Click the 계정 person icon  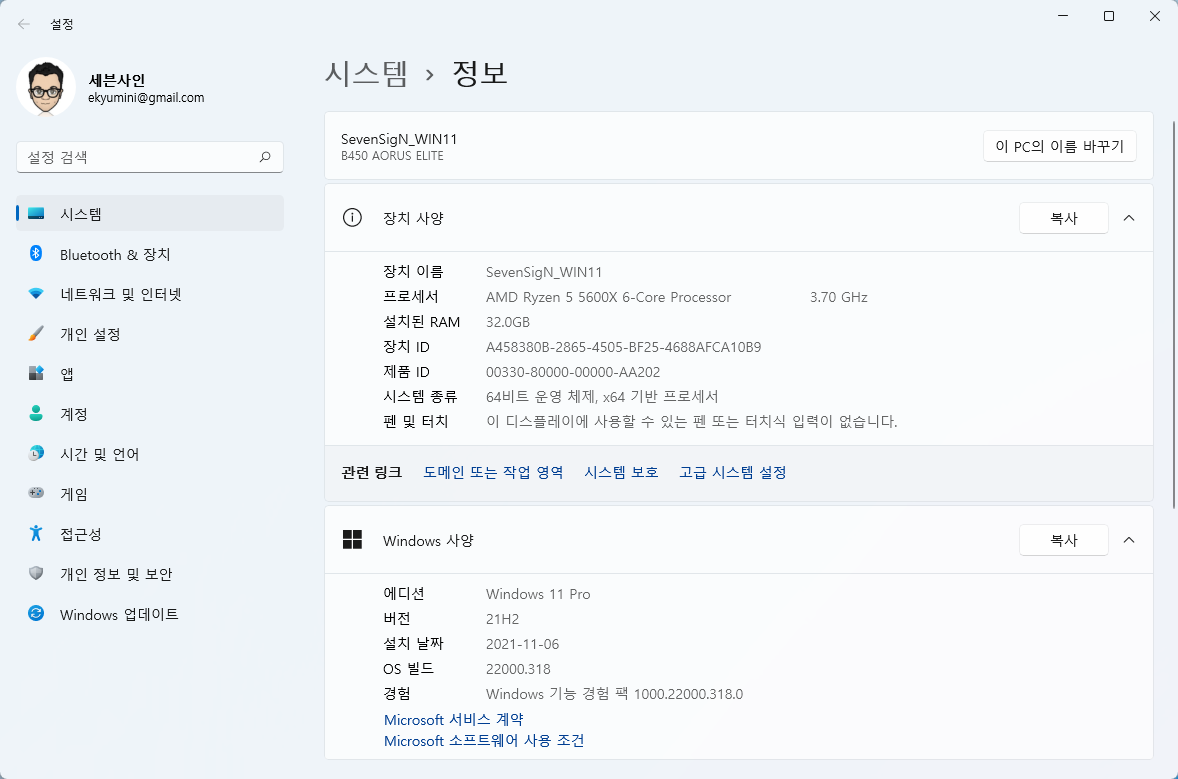pyautogui.click(x=36, y=413)
